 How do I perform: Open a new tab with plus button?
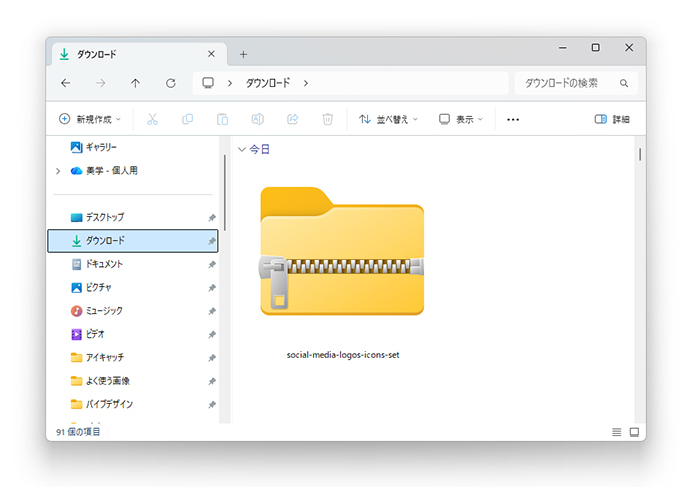243,54
